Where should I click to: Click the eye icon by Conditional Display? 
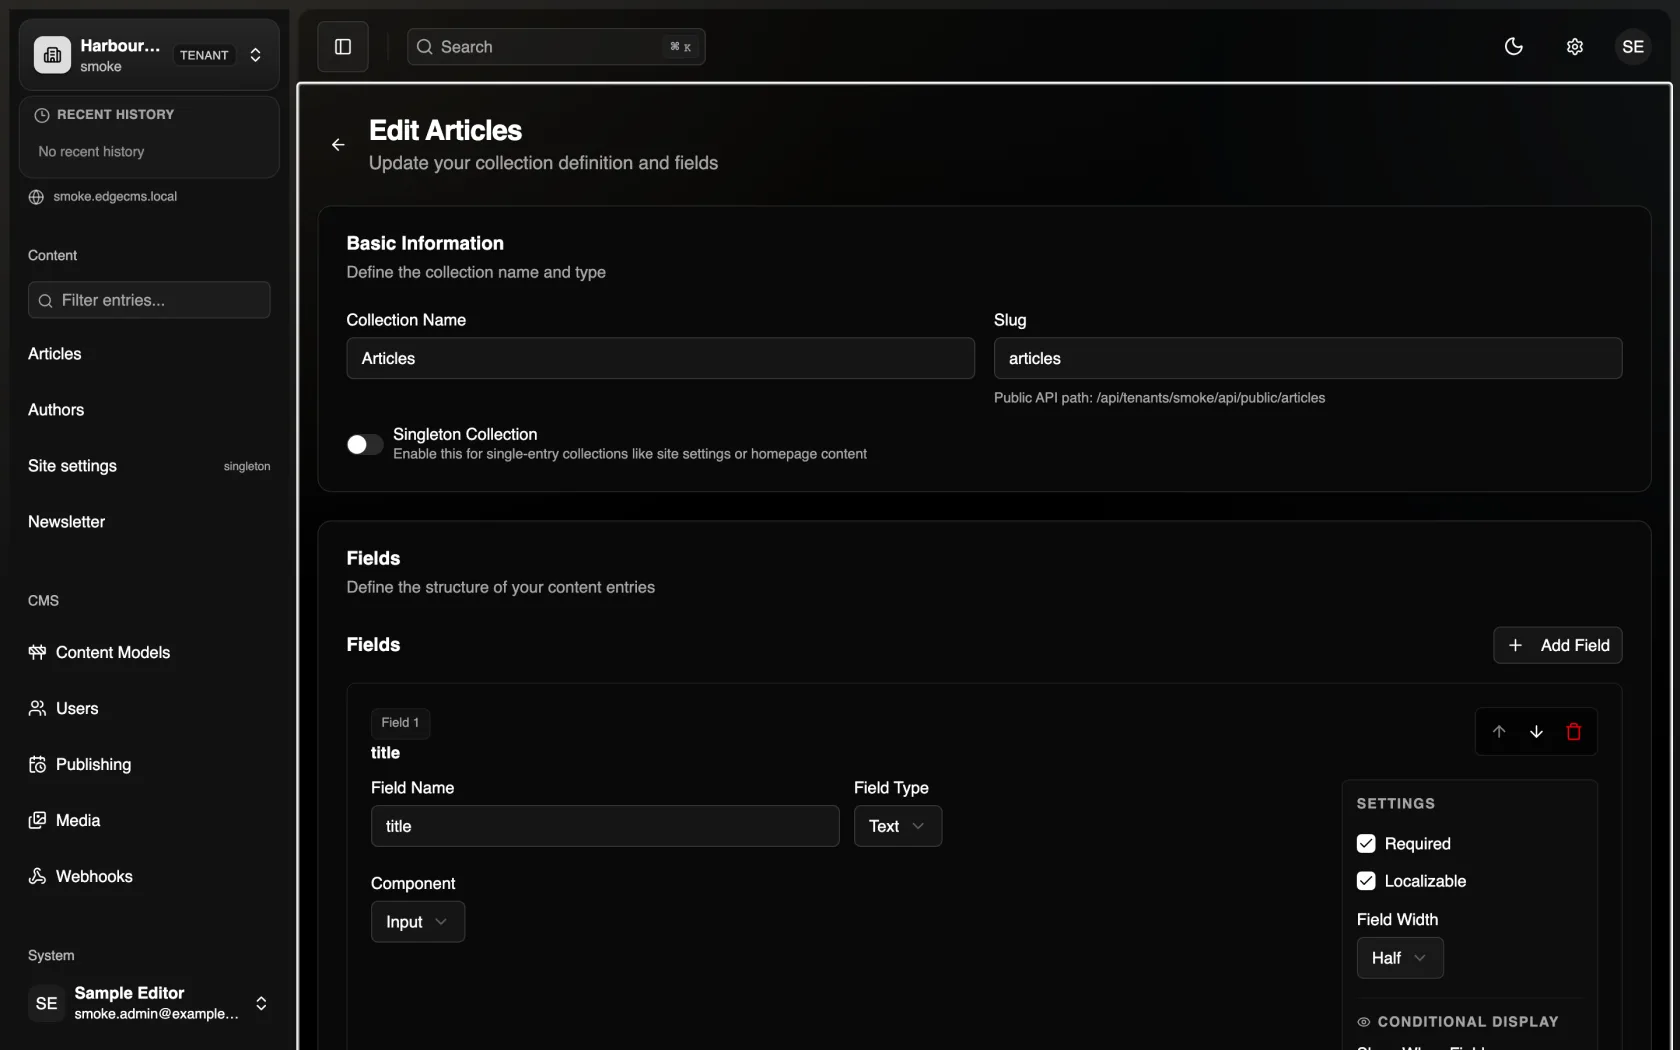(1364, 1022)
